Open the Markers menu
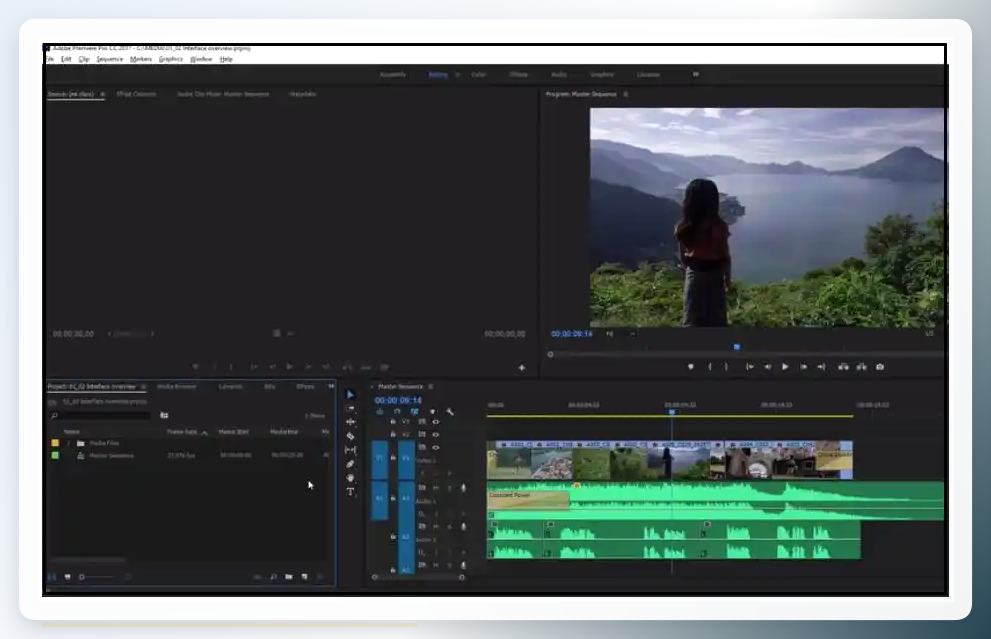The height and width of the screenshot is (639, 991). coord(141,59)
